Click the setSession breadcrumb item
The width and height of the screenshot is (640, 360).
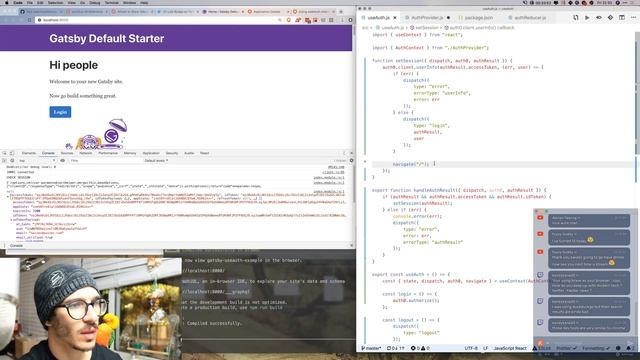tap(424, 28)
